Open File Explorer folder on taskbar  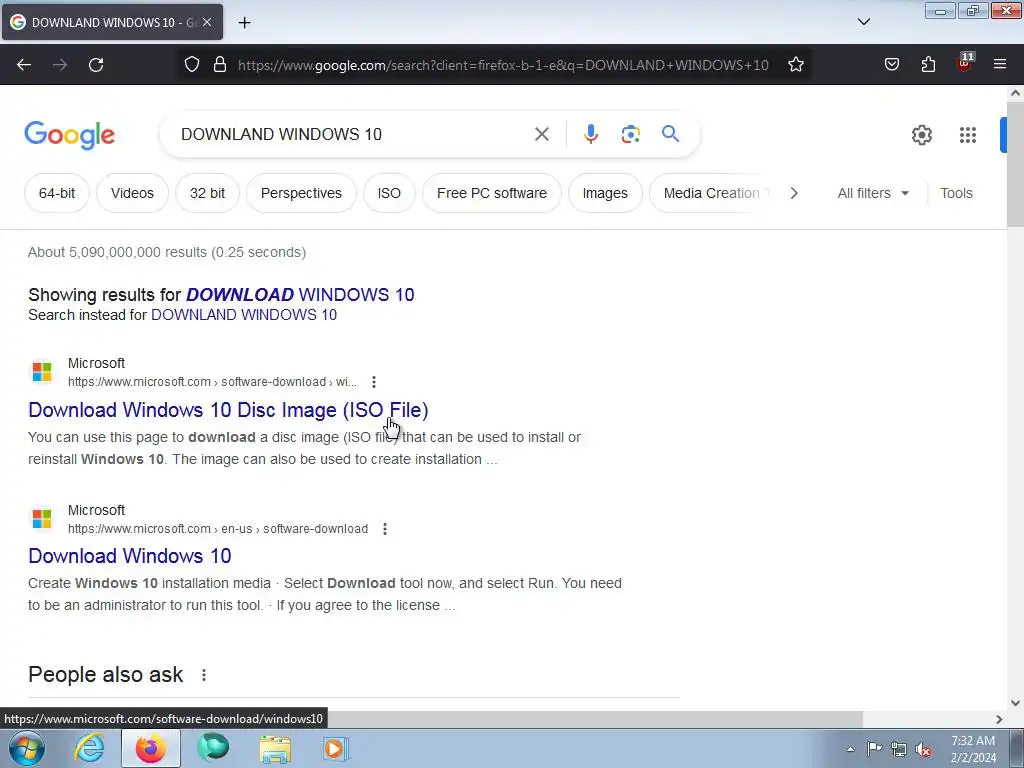(x=275, y=748)
